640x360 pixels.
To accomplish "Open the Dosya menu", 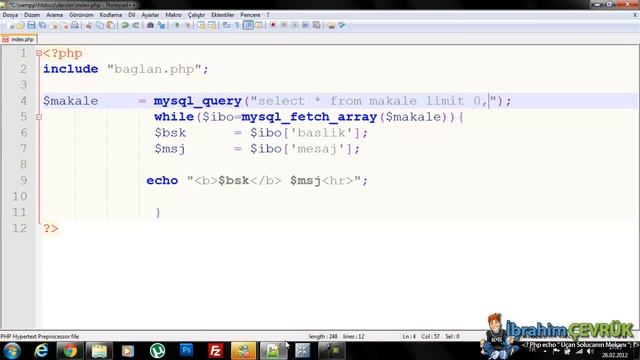I will click(10, 15).
